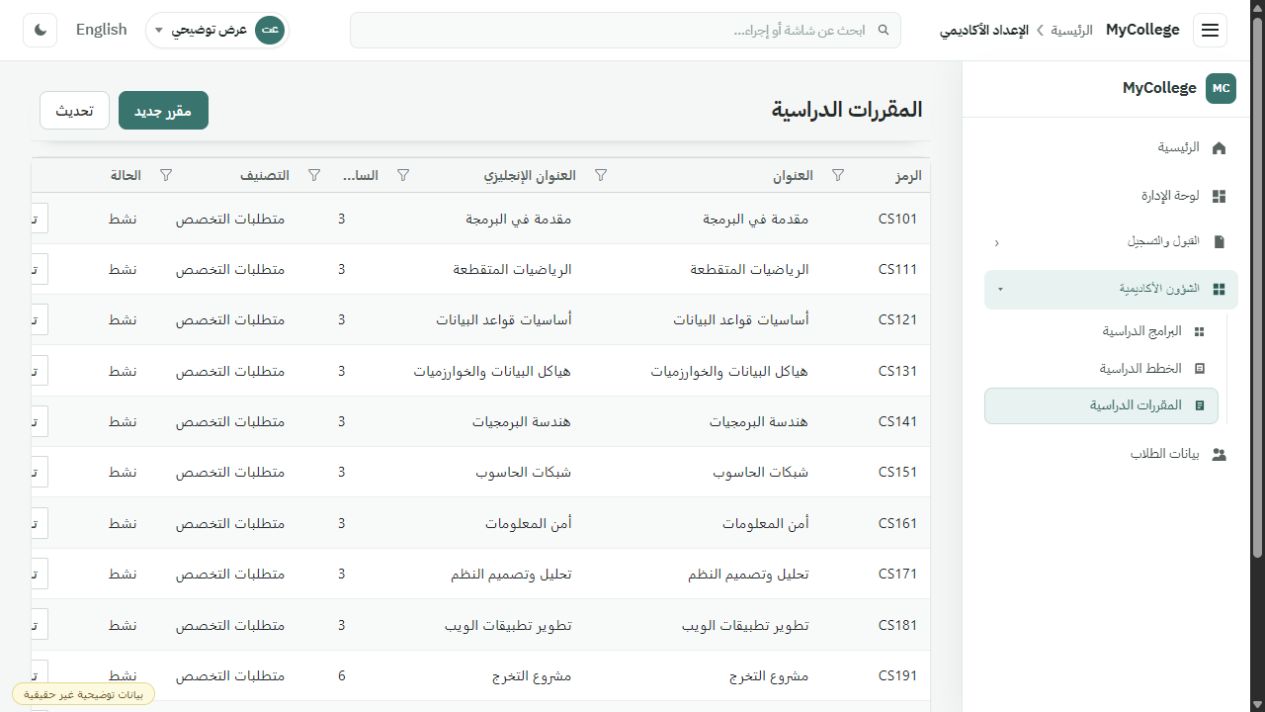Select the CS171 code cell
Image resolution: width=1265 pixels, height=712 pixels.
[898, 574]
